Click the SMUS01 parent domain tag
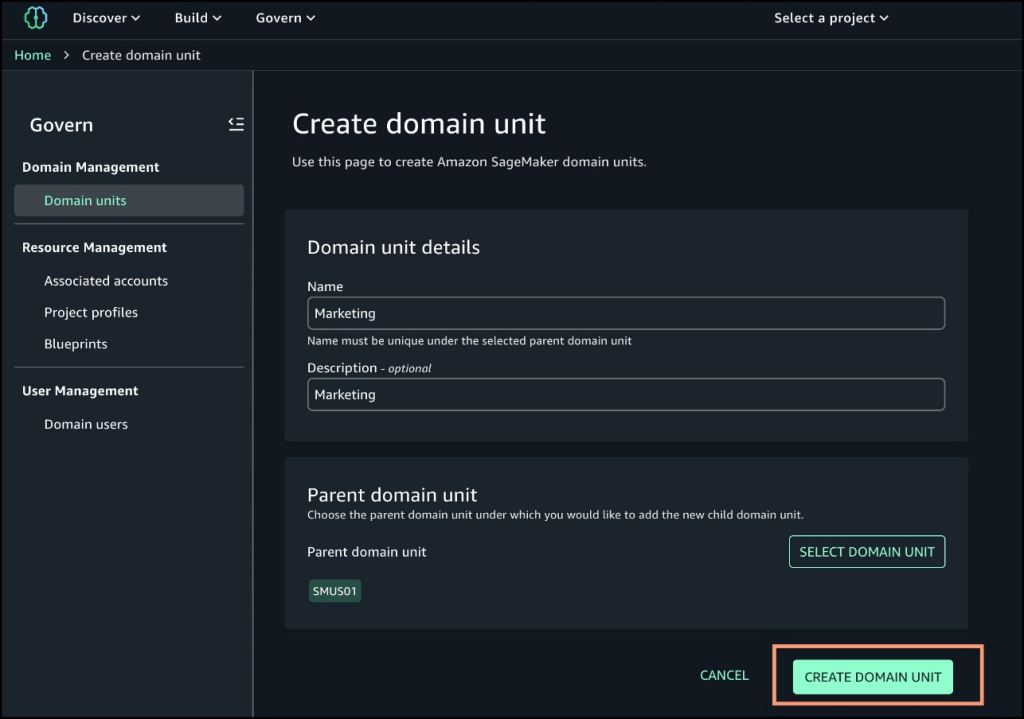Screen dimensions: 1024x719 pos(334,591)
